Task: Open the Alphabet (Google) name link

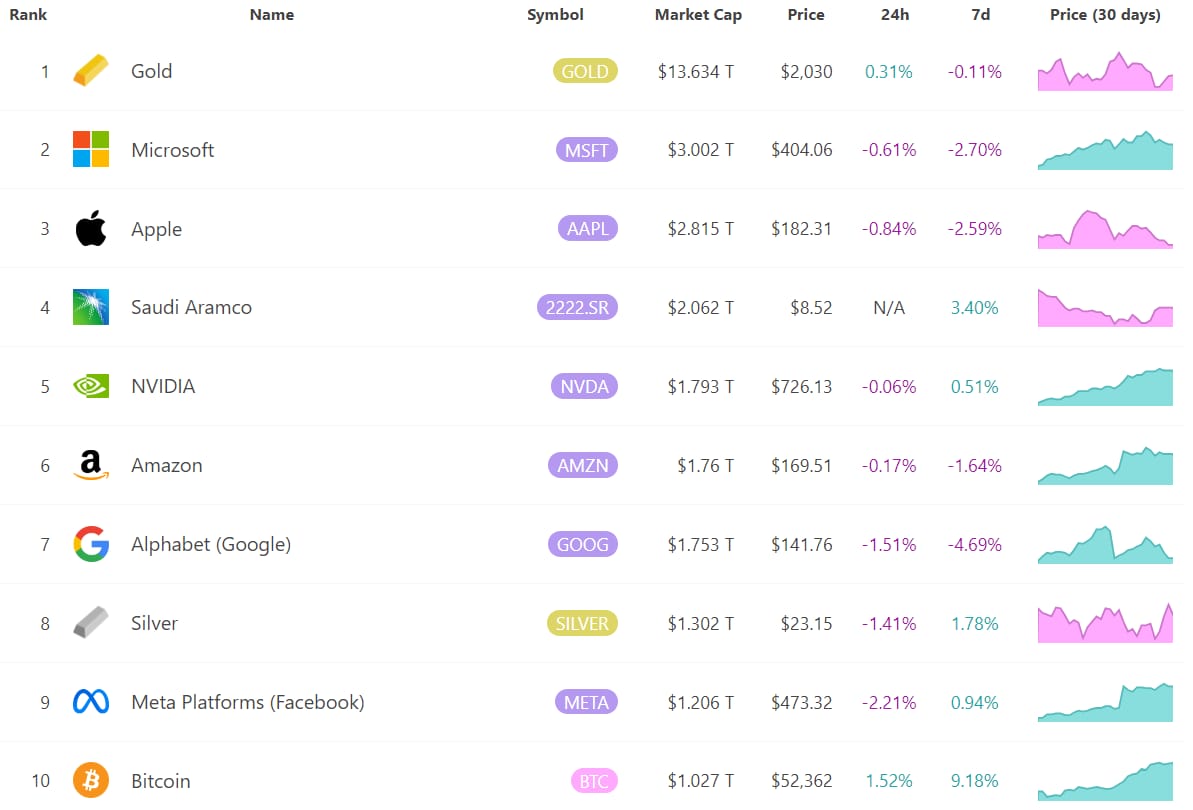Action: click(211, 545)
